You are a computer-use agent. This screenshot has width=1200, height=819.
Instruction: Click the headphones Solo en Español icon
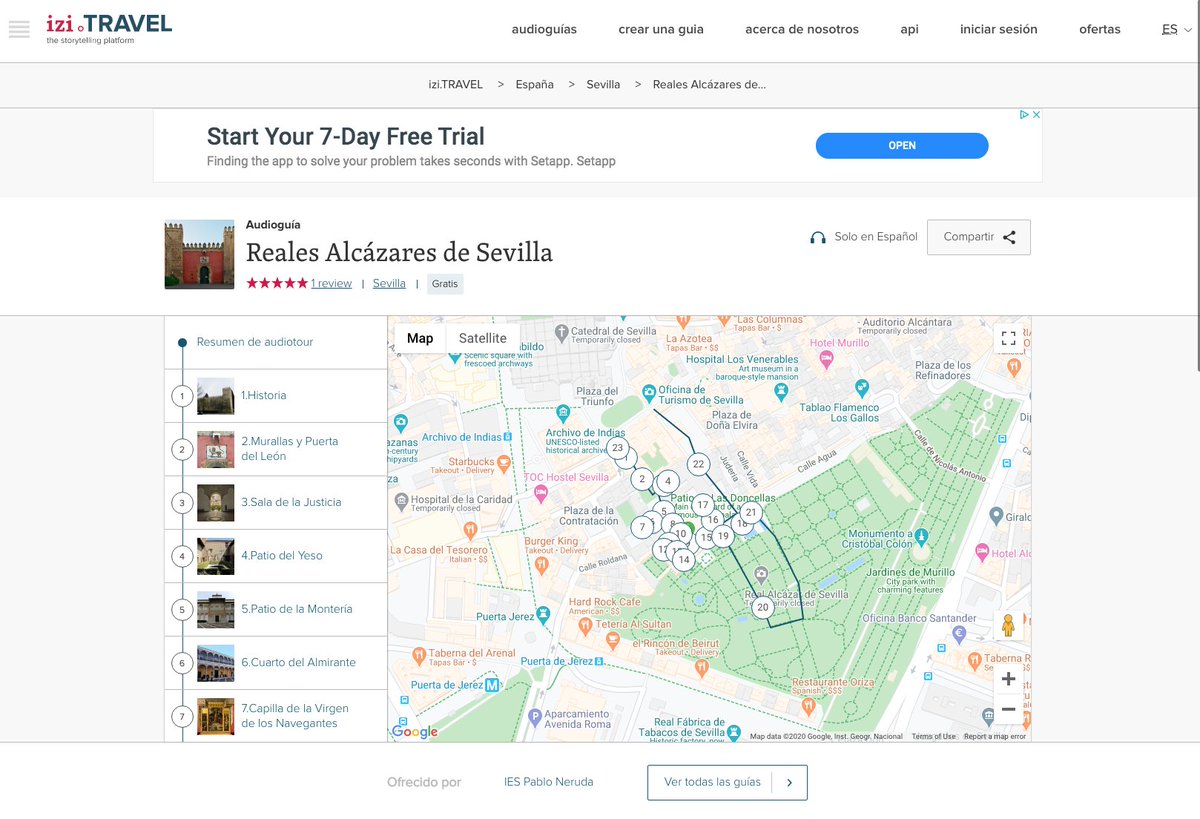[x=818, y=238]
